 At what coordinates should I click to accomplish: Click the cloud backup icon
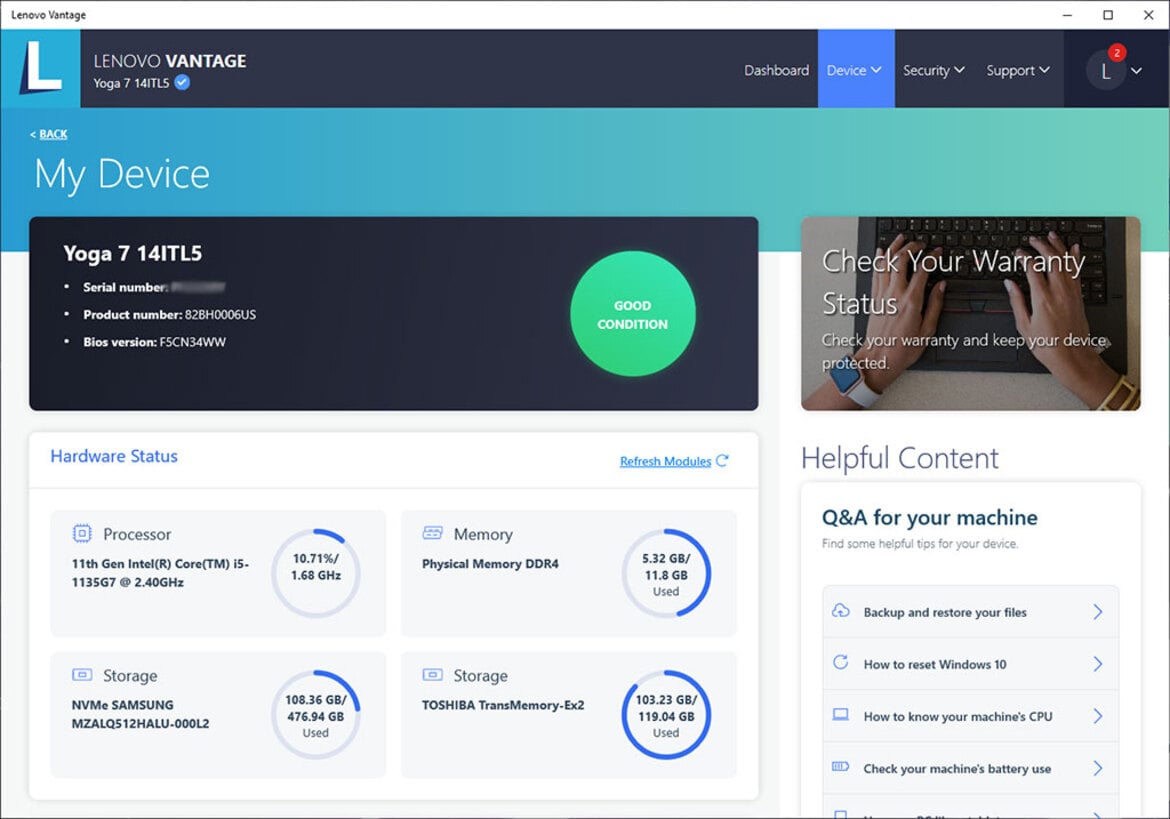pos(841,611)
